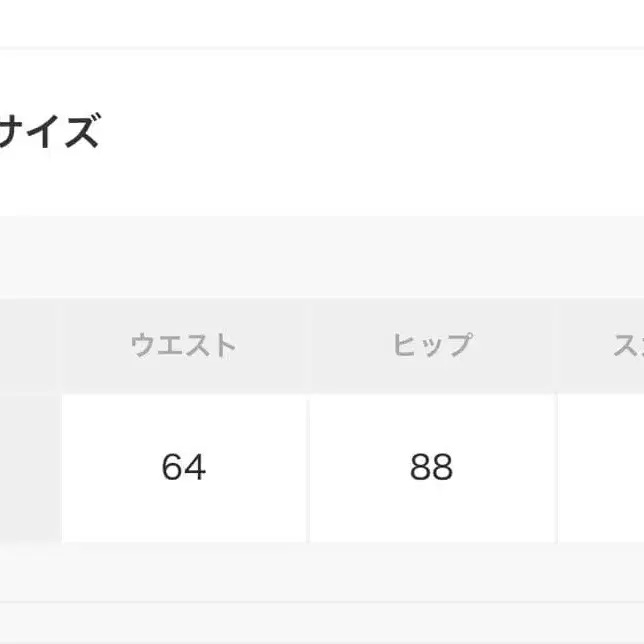This screenshot has height=644, width=644.
Task: Click the gray row-label cell left of 64
Action: [30, 467]
